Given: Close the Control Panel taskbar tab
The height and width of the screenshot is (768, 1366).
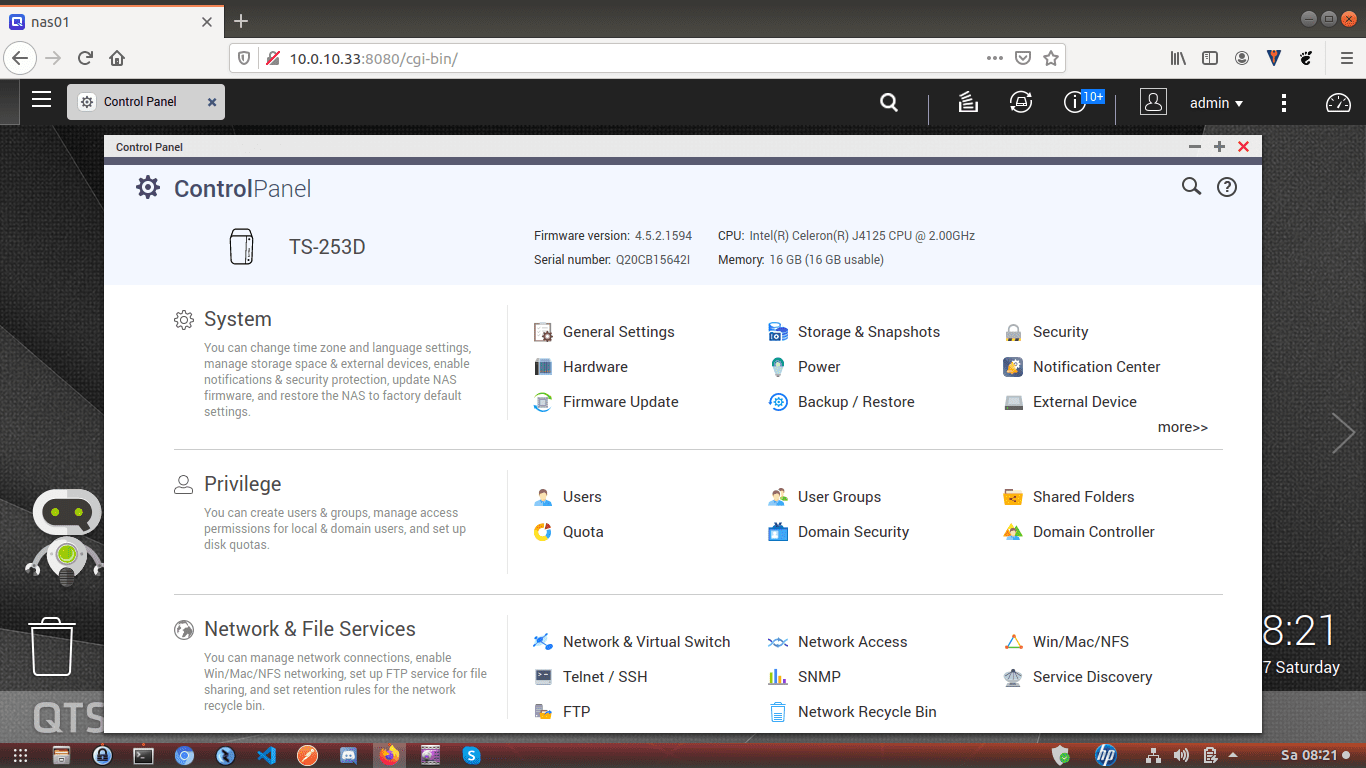Looking at the screenshot, I should pyautogui.click(x=212, y=102).
